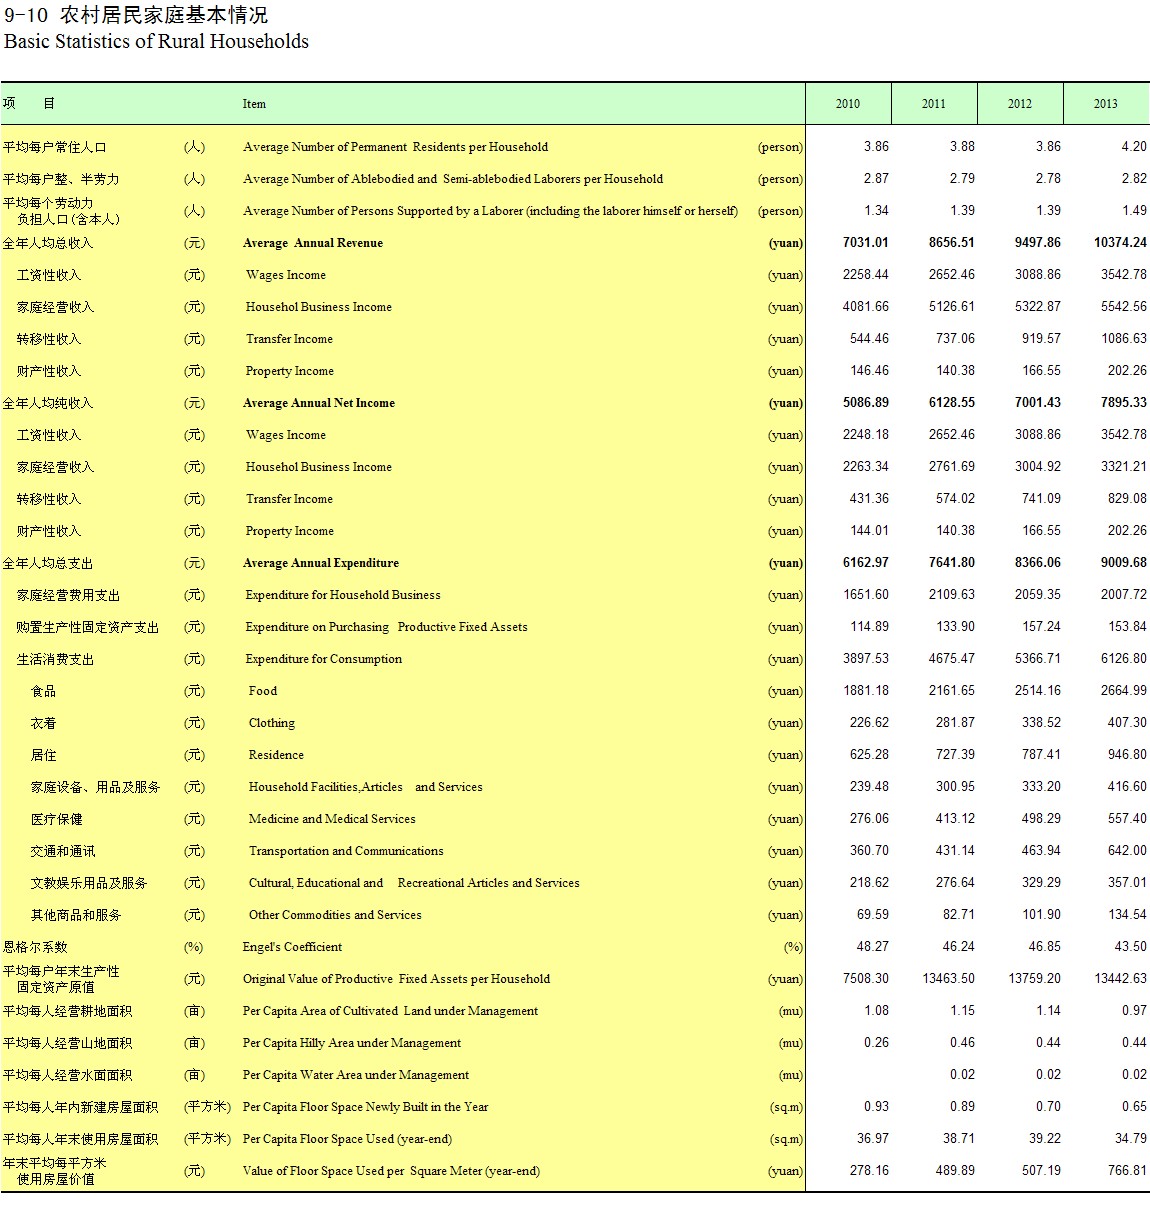Click the transportation value 642.00
The width and height of the screenshot is (1150, 1208).
1128,851
